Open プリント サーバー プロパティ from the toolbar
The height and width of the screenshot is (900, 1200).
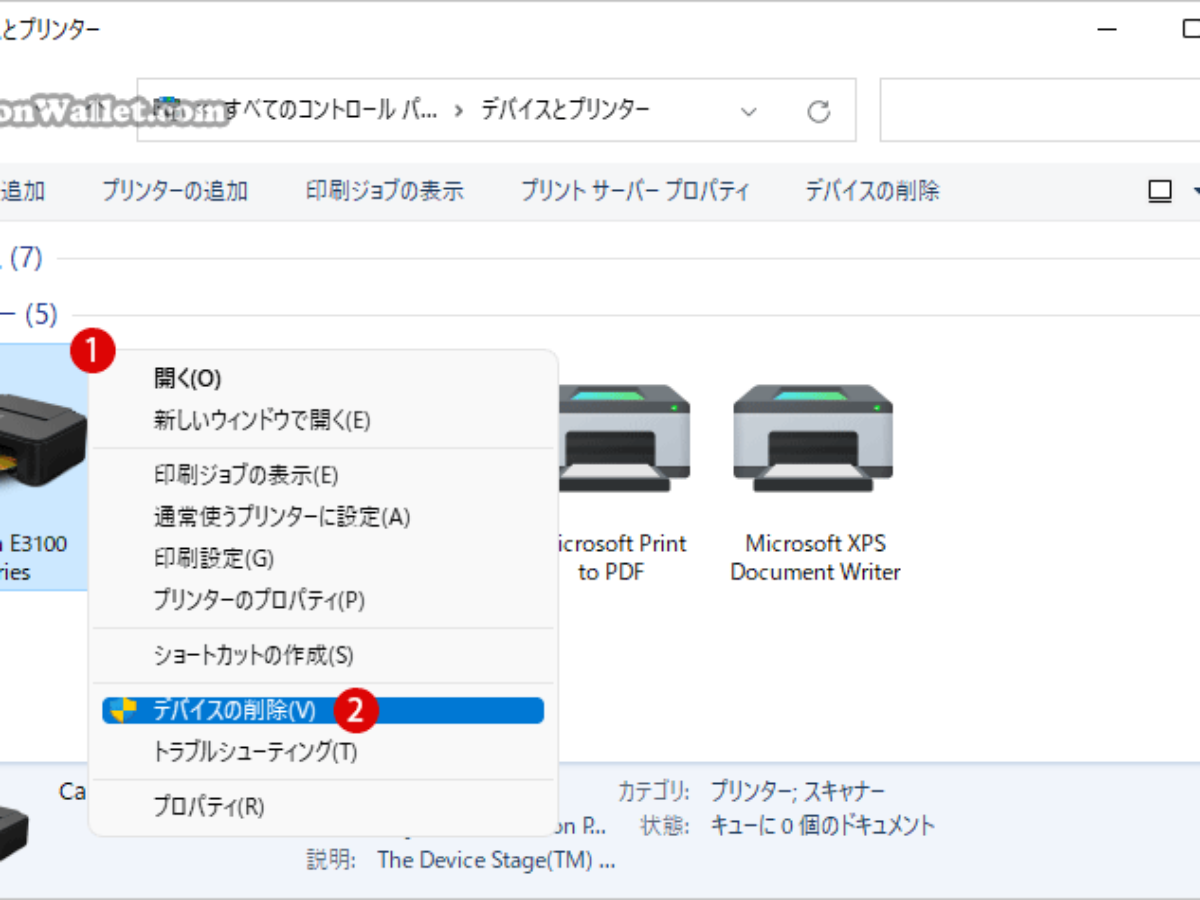click(636, 190)
